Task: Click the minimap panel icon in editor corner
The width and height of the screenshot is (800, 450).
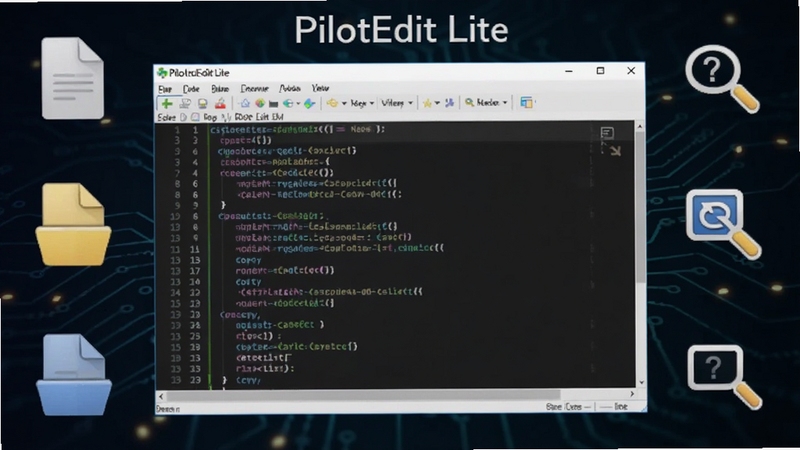Action: click(x=607, y=133)
